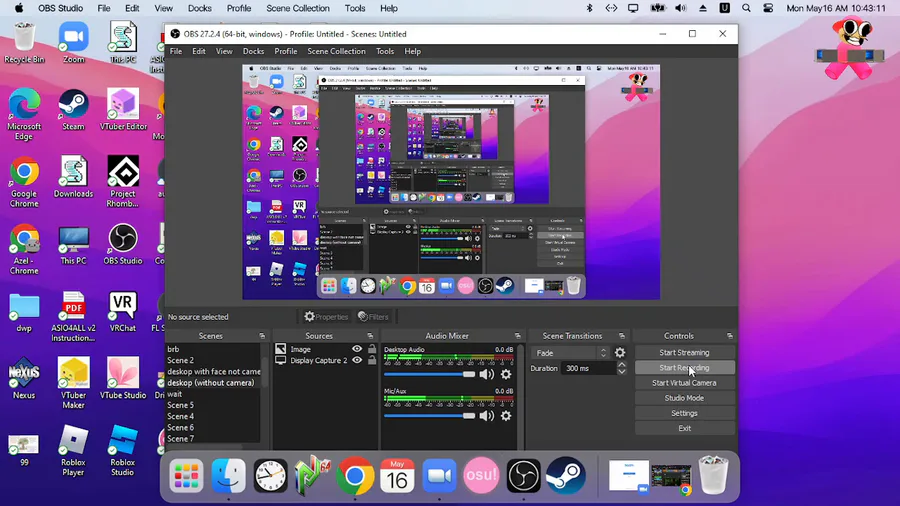
Task: Pop out the Audio Mixer dock
Action: coord(518,336)
